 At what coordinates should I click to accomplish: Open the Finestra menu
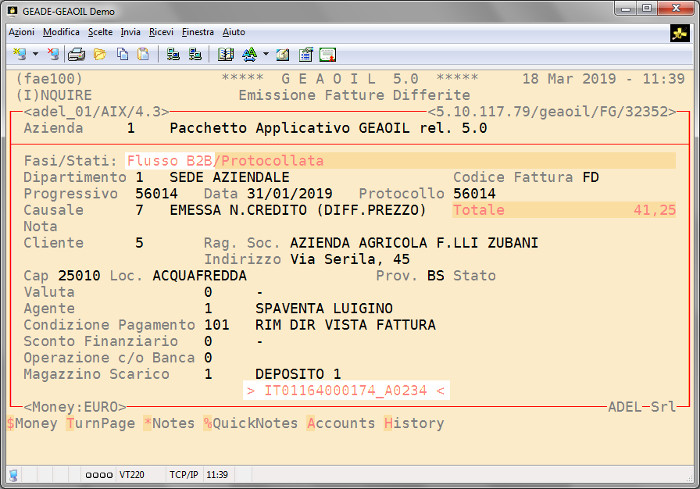198,32
